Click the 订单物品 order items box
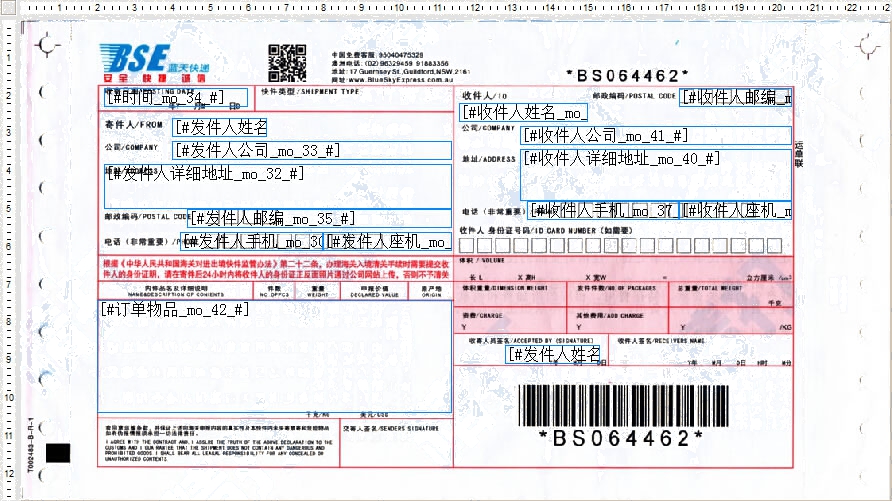This screenshot has width=892, height=501. click(x=274, y=354)
